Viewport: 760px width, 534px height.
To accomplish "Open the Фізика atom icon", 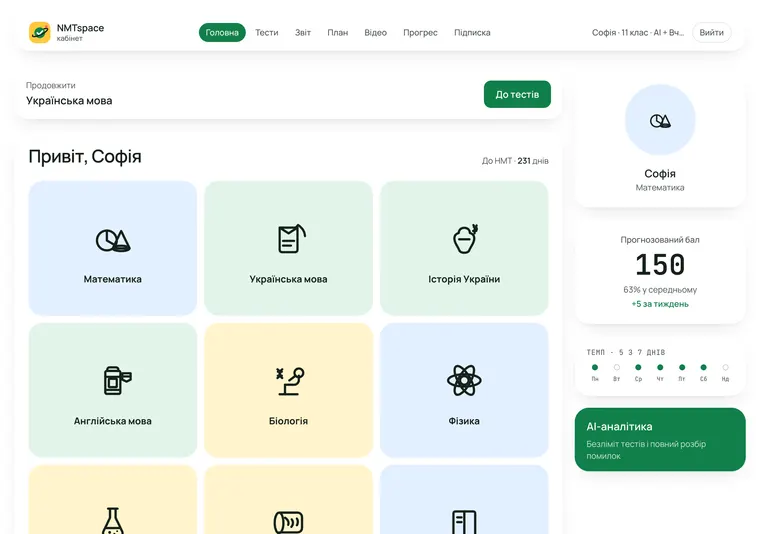I will (x=464, y=380).
